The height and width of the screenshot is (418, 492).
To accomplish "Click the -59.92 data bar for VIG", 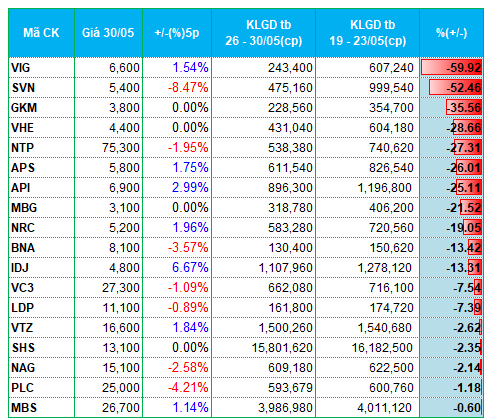I will [x=451, y=68].
